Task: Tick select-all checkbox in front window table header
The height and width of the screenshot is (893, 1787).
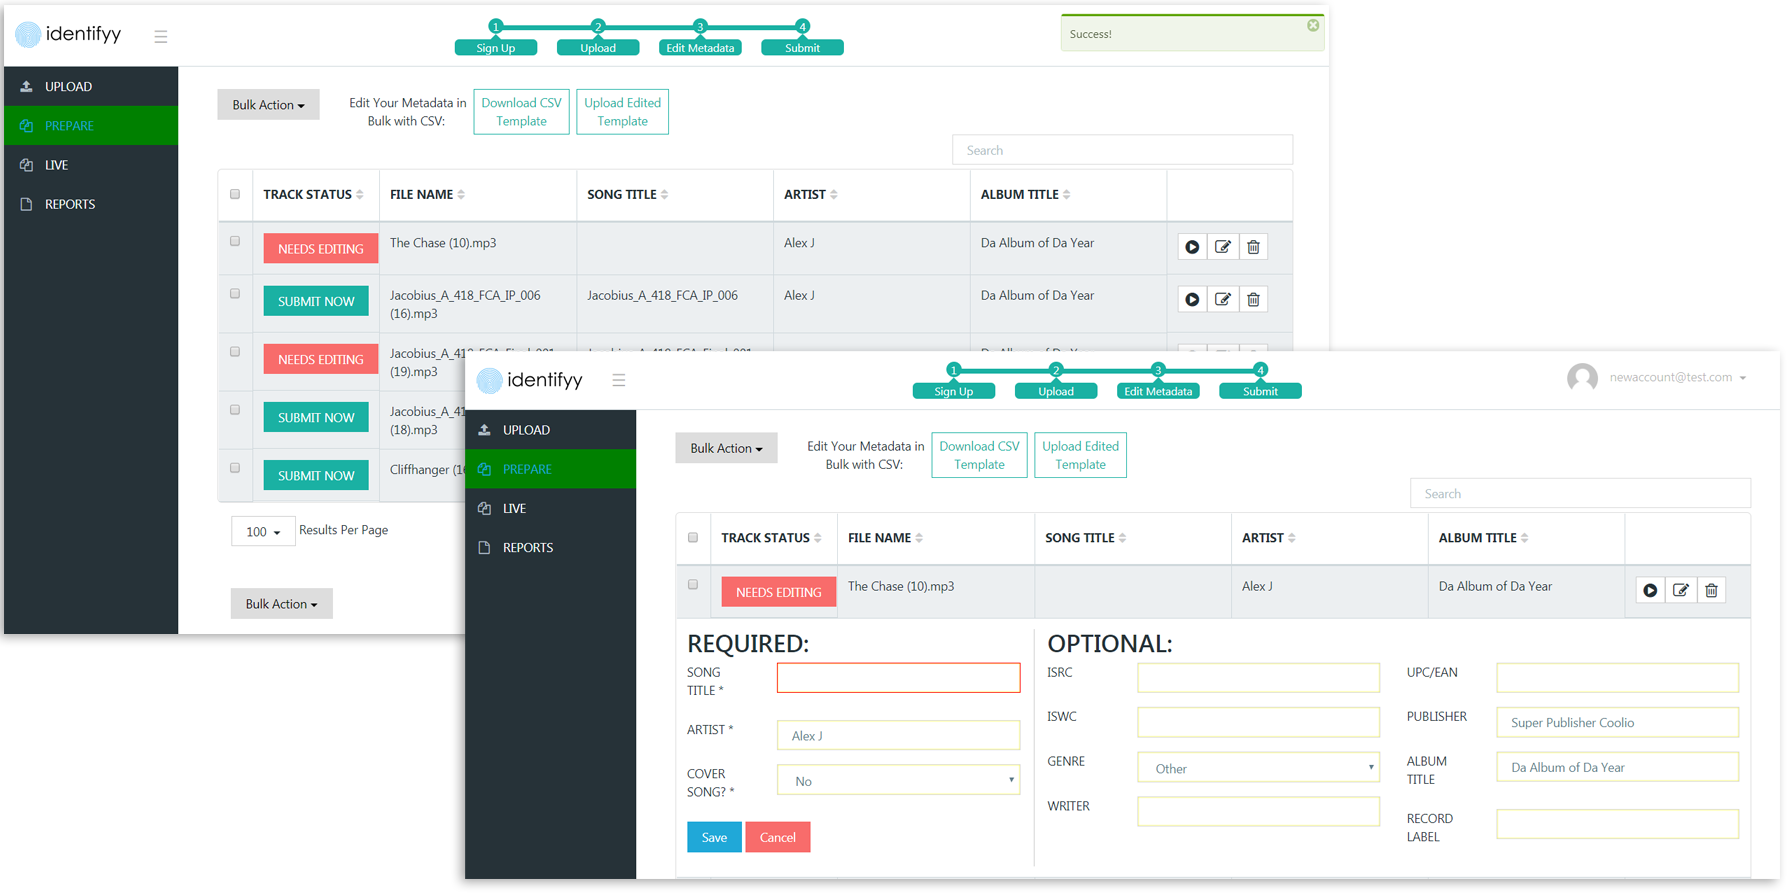Action: click(693, 537)
